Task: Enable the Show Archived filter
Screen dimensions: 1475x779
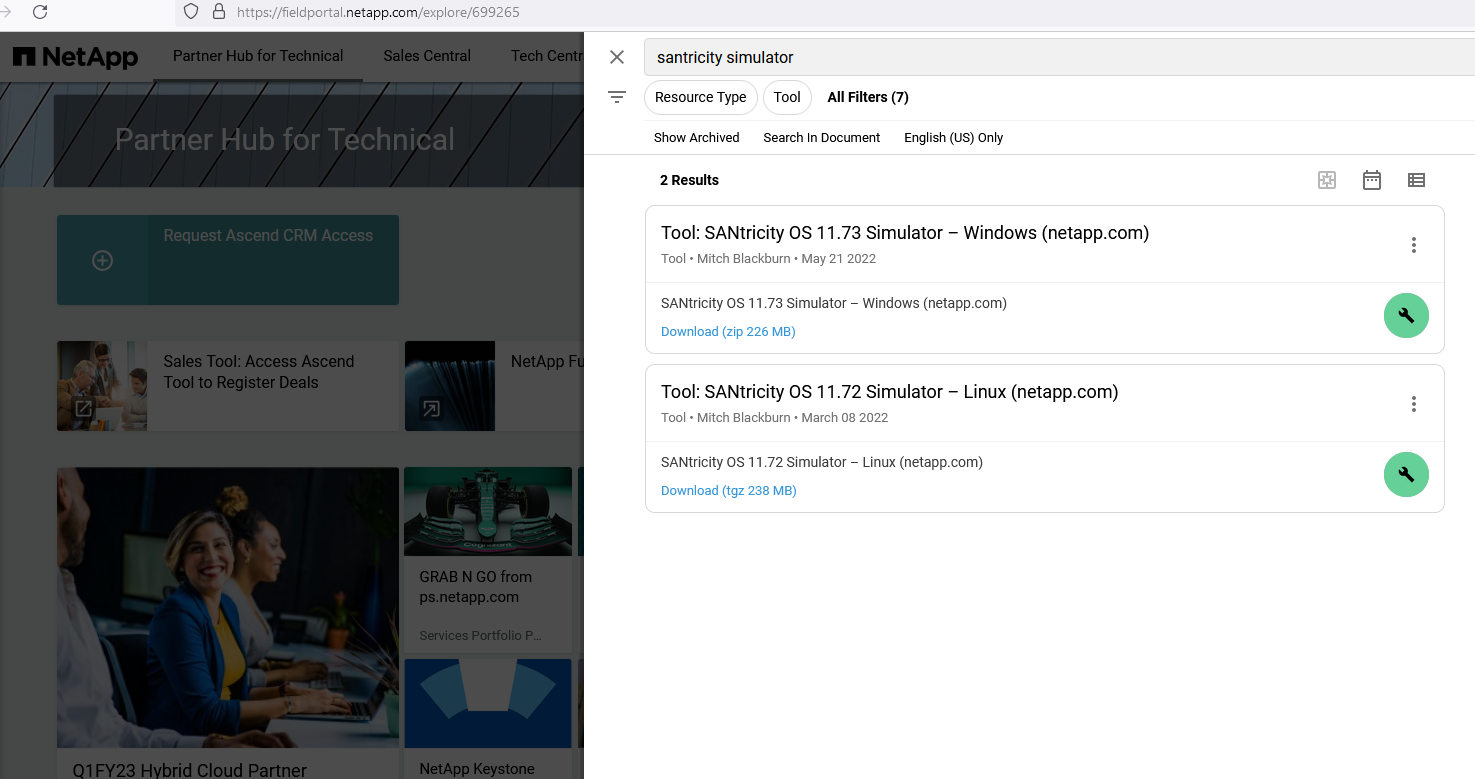Action: 696,137
